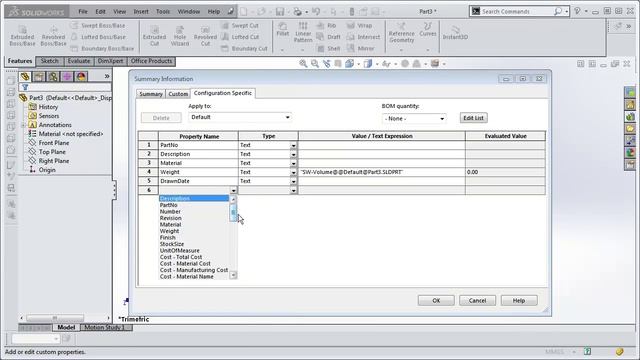Select the Revolved Cut tool
640x360 pixels.
point(205,36)
